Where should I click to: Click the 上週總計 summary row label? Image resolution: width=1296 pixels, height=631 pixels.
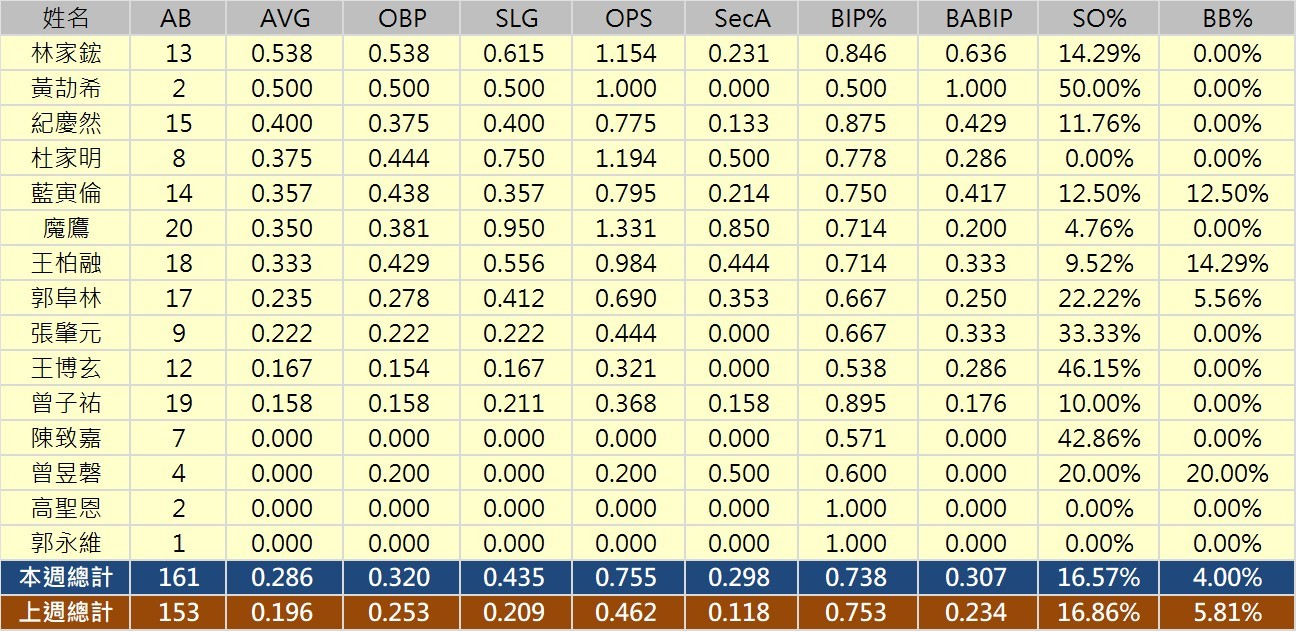coord(66,612)
